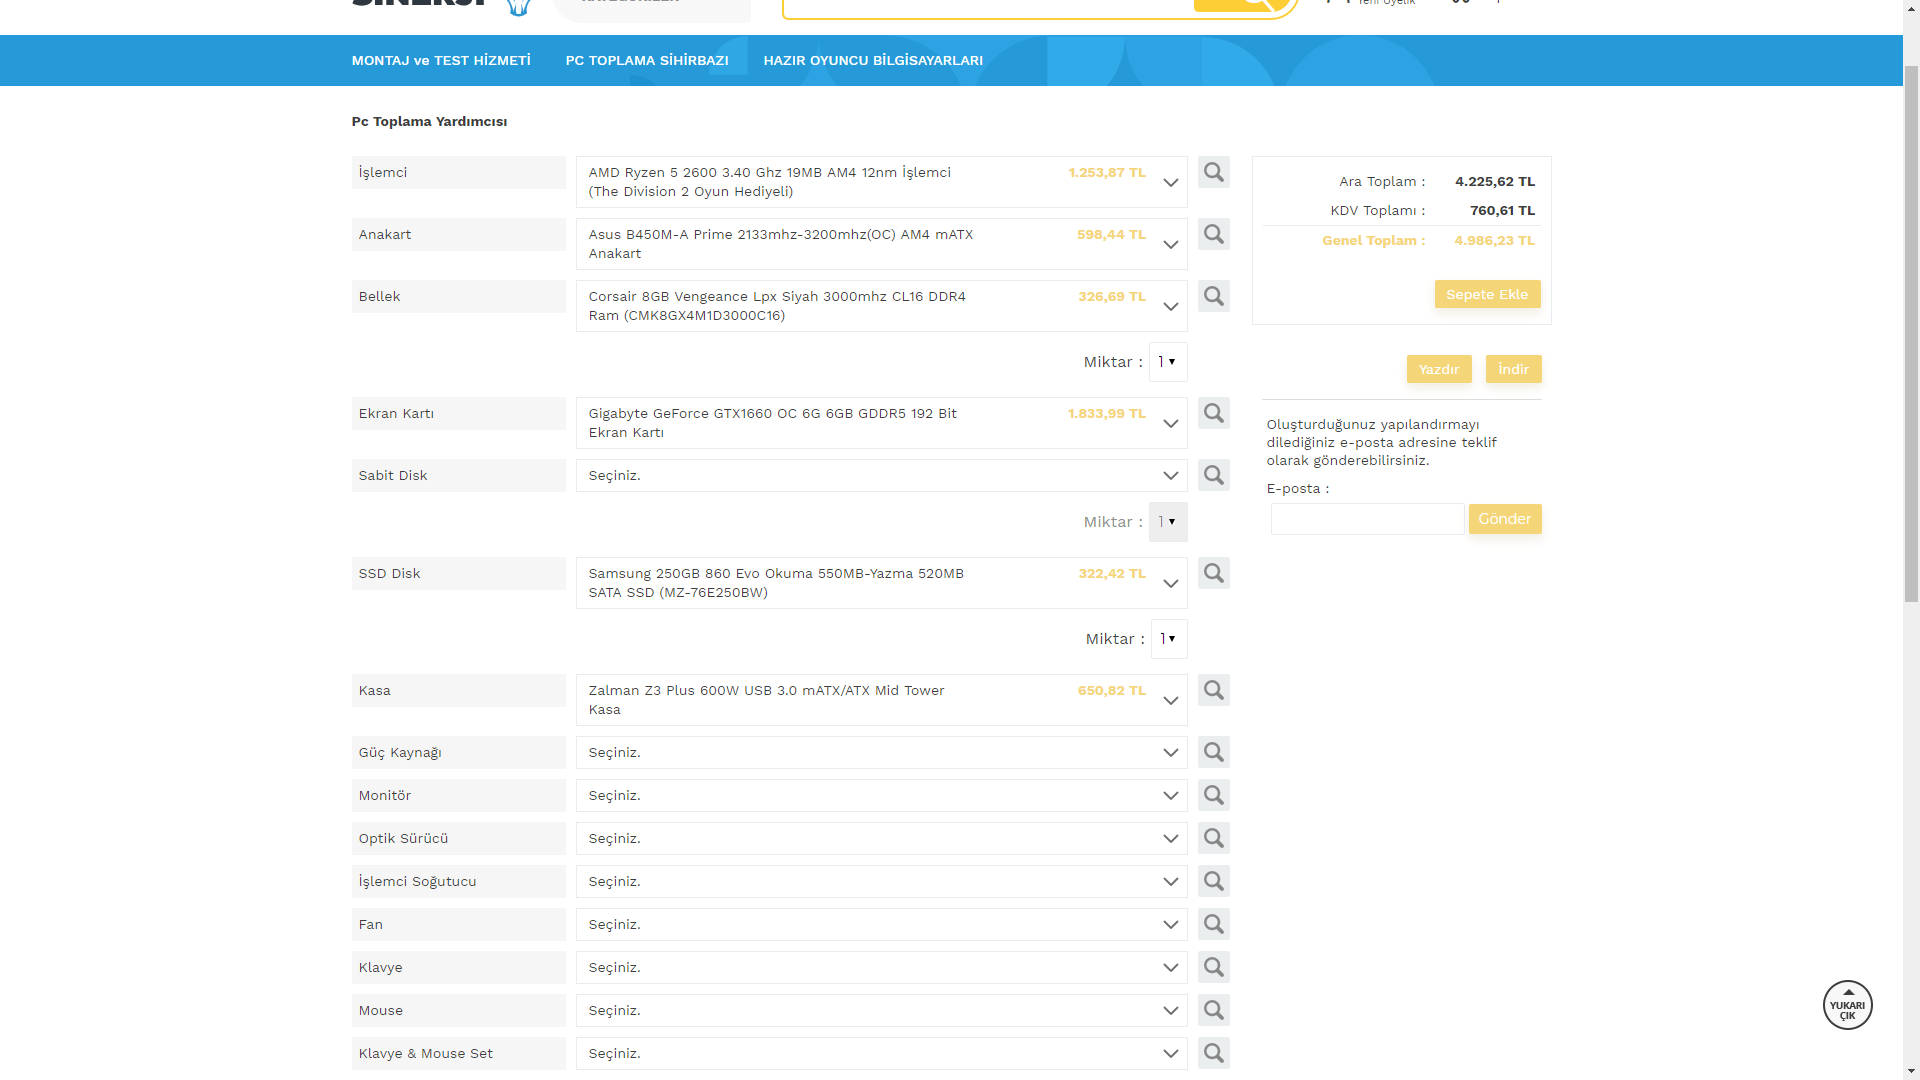Click the magnifier icon beside Anakart selection
Image resolution: width=1920 pixels, height=1080 pixels.
click(1213, 234)
